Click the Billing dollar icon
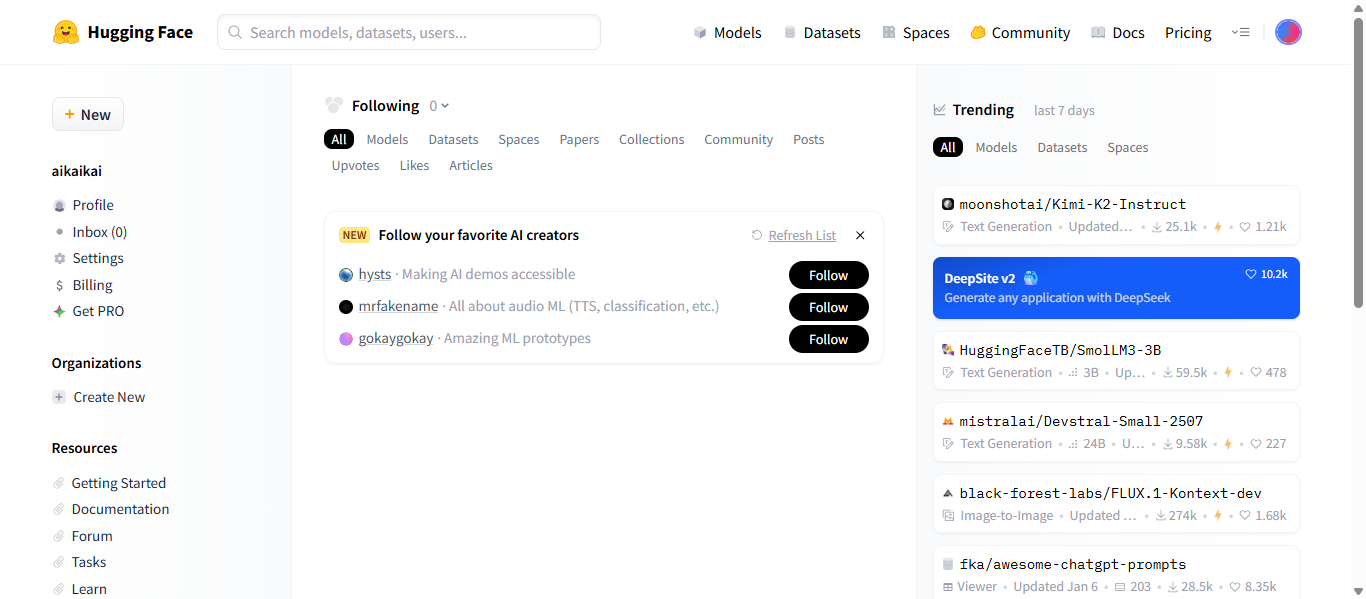Image resolution: width=1366 pixels, height=599 pixels. click(x=59, y=285)
